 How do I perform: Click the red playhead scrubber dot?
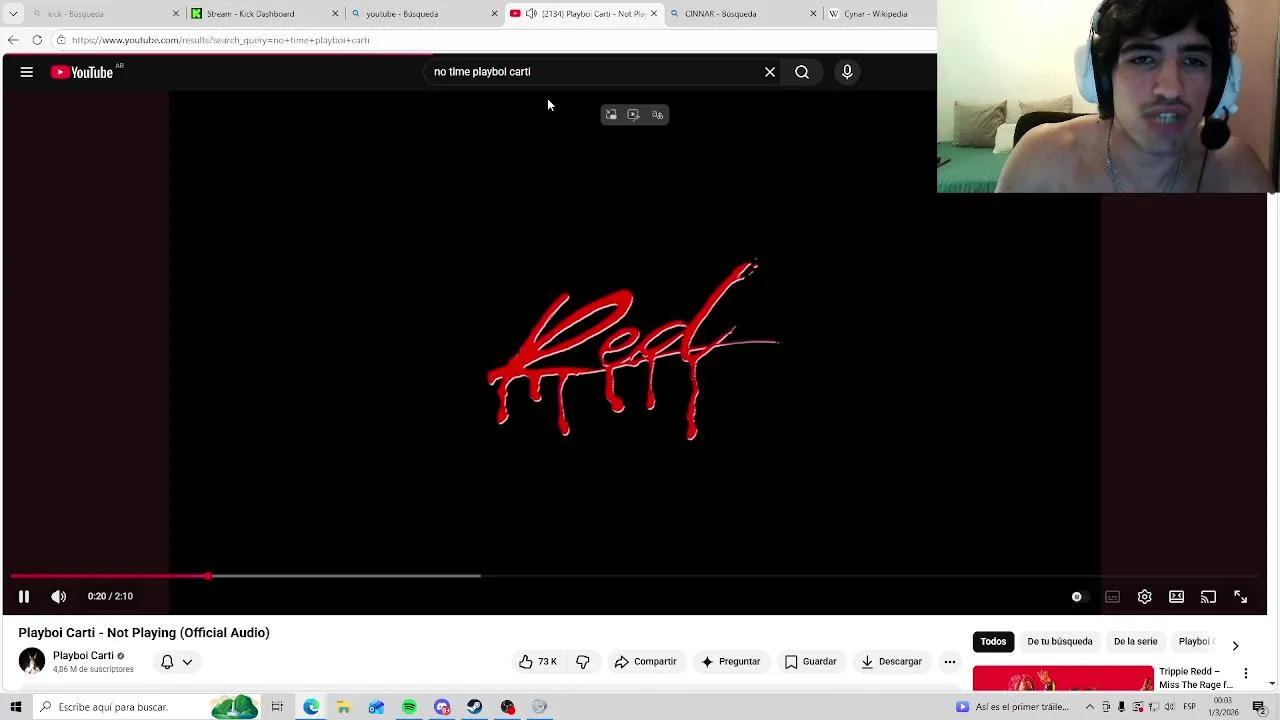pyautogui.click(x=208, y=576)
